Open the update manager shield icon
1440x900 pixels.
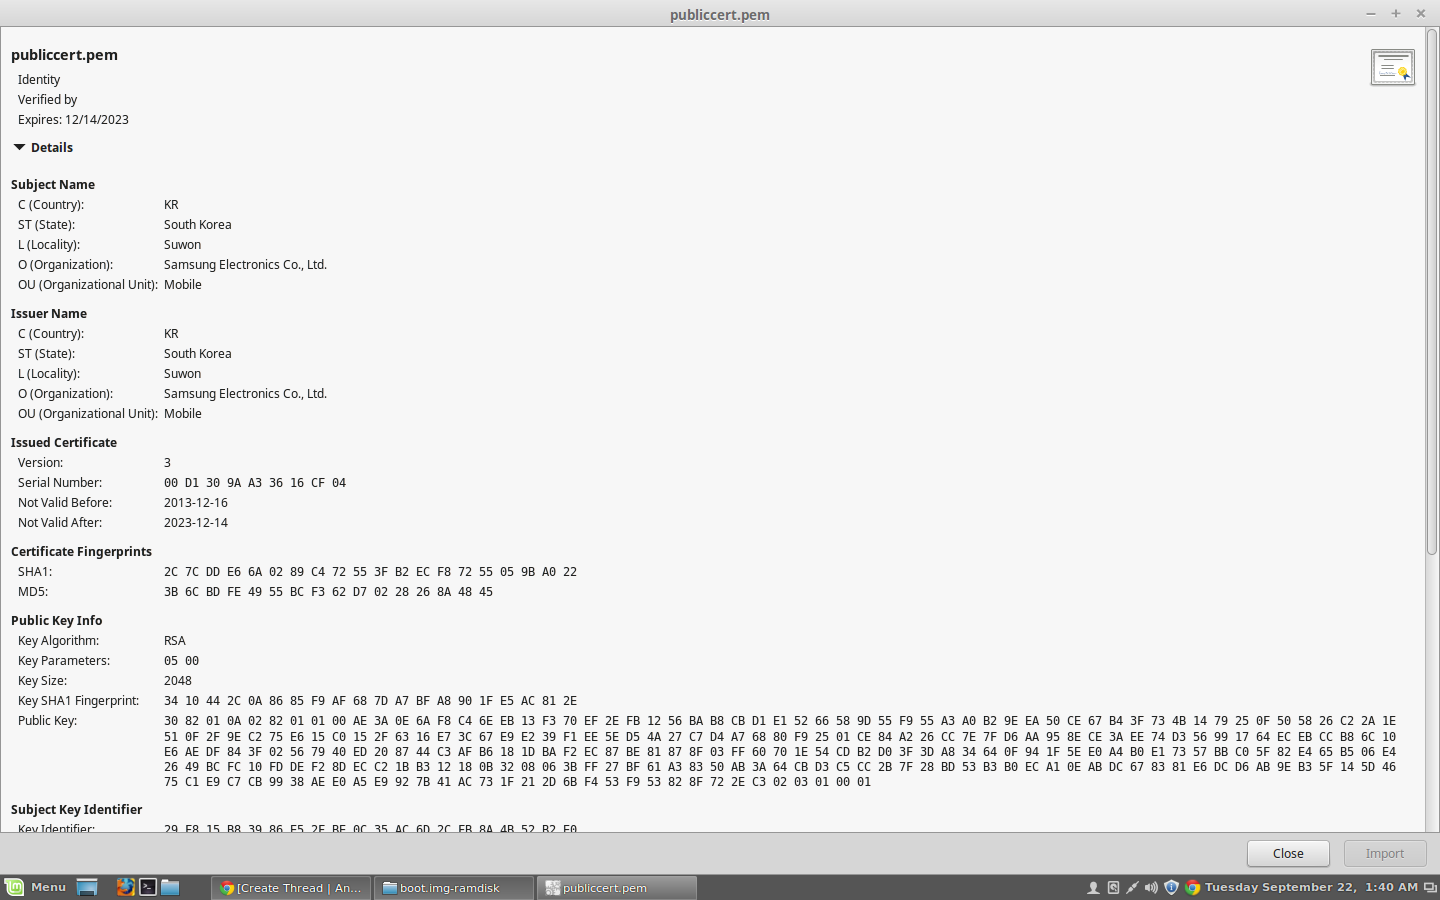pos(1171,887)
